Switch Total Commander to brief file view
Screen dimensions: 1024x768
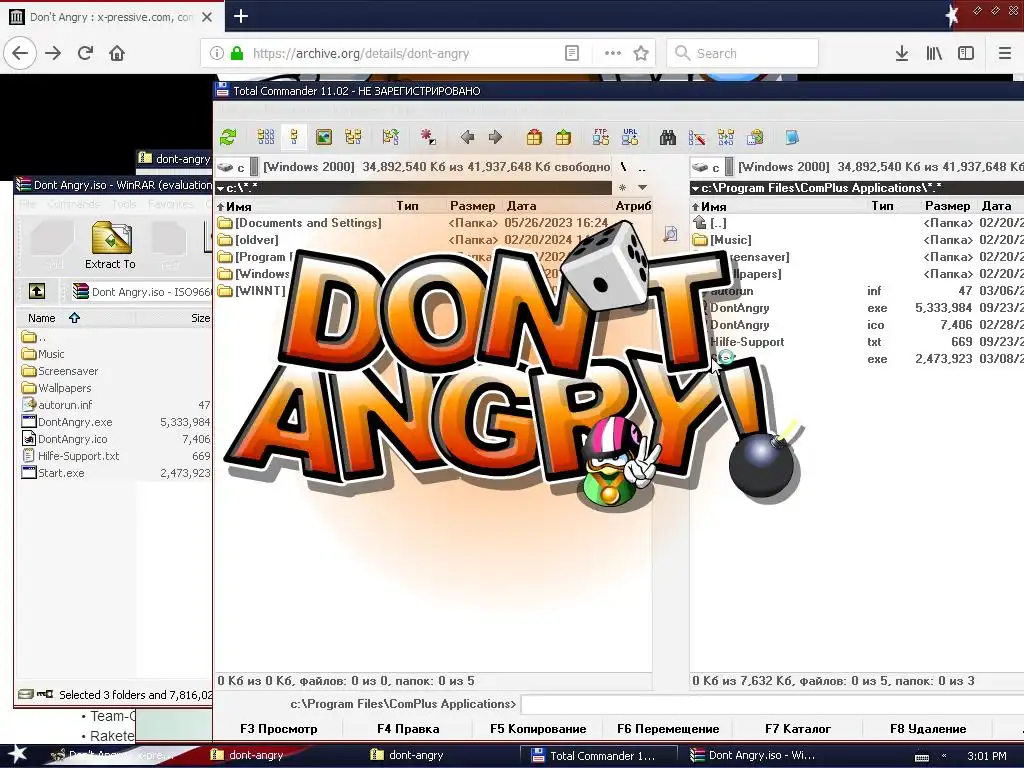point(266,137)
